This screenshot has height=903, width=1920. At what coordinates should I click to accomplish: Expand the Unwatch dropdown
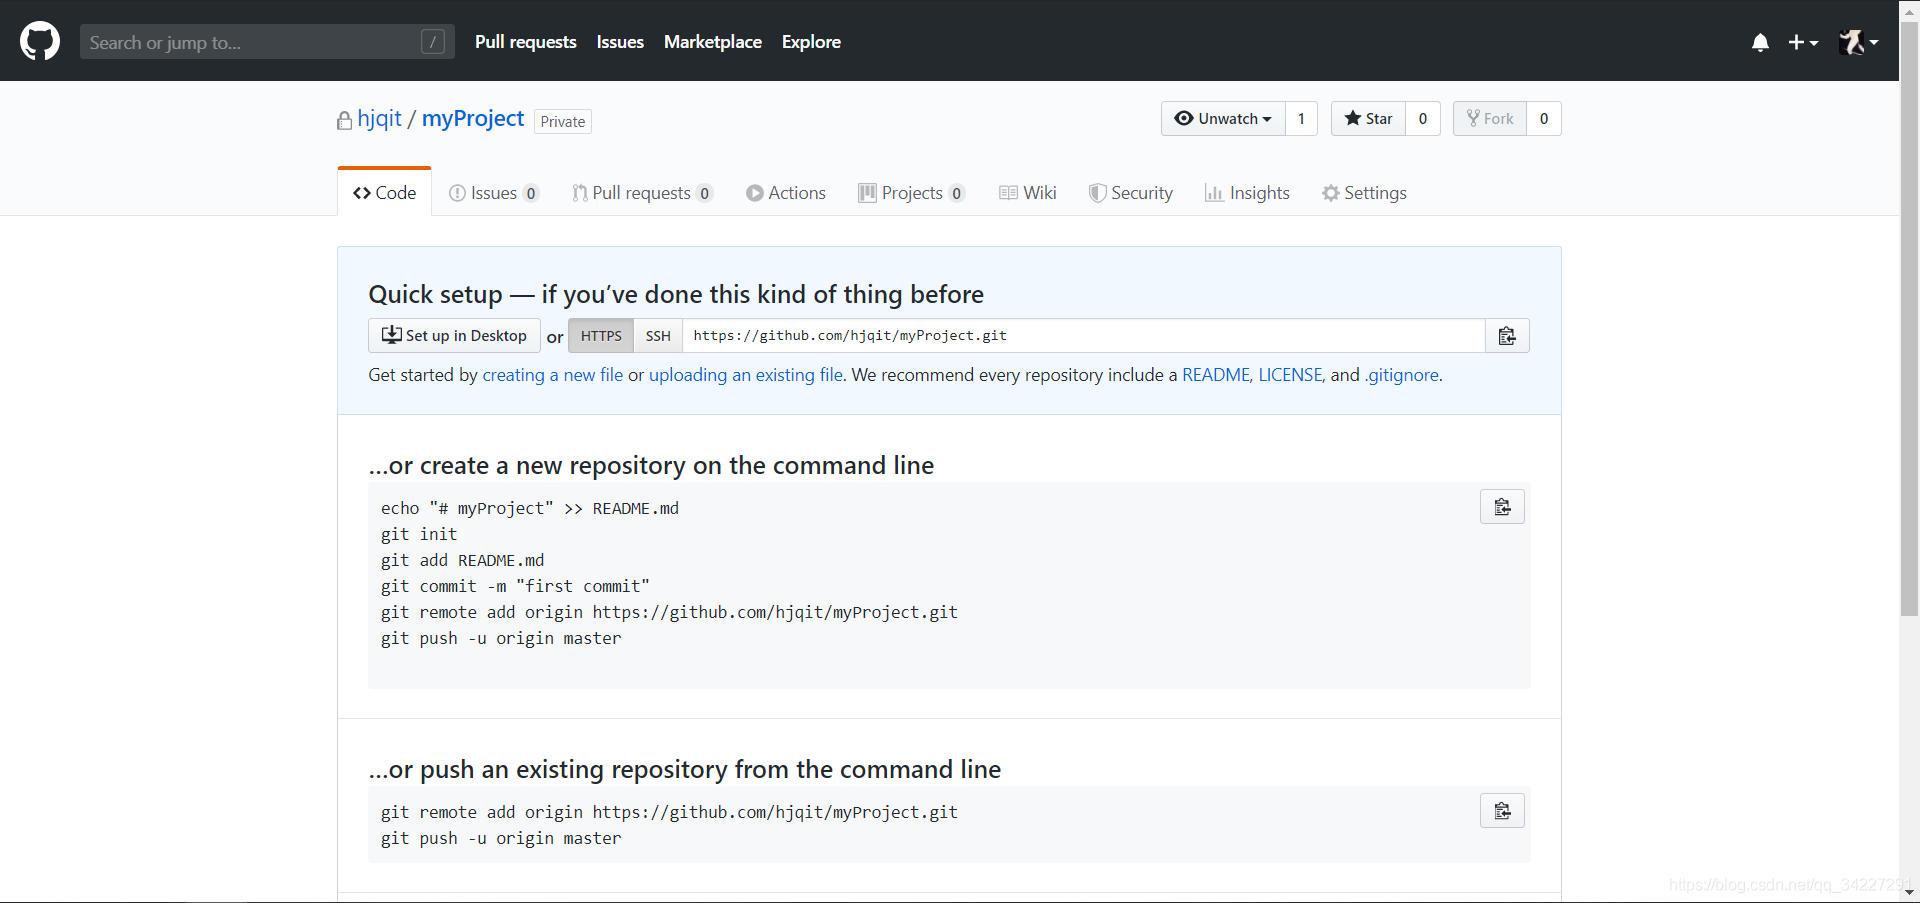[x=1223, y=119]
